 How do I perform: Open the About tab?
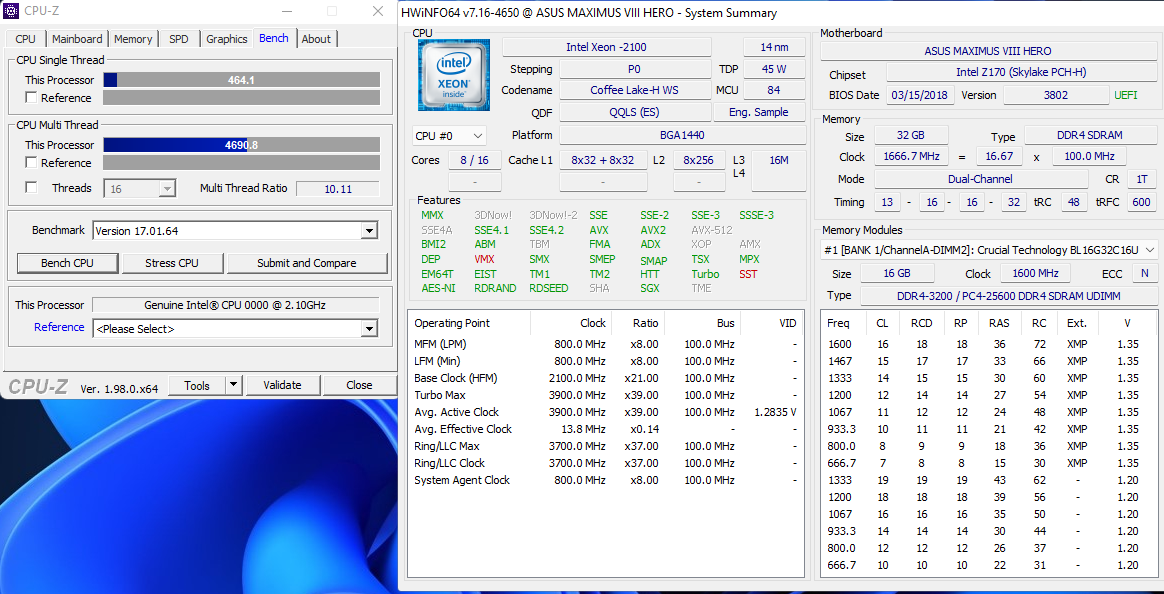click(x=316, y=39)
